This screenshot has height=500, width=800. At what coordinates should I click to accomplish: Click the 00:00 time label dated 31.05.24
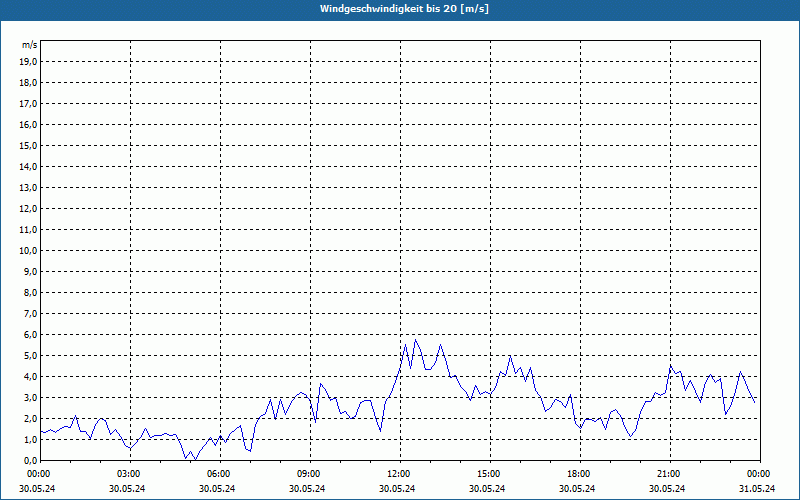pos(759,474)
